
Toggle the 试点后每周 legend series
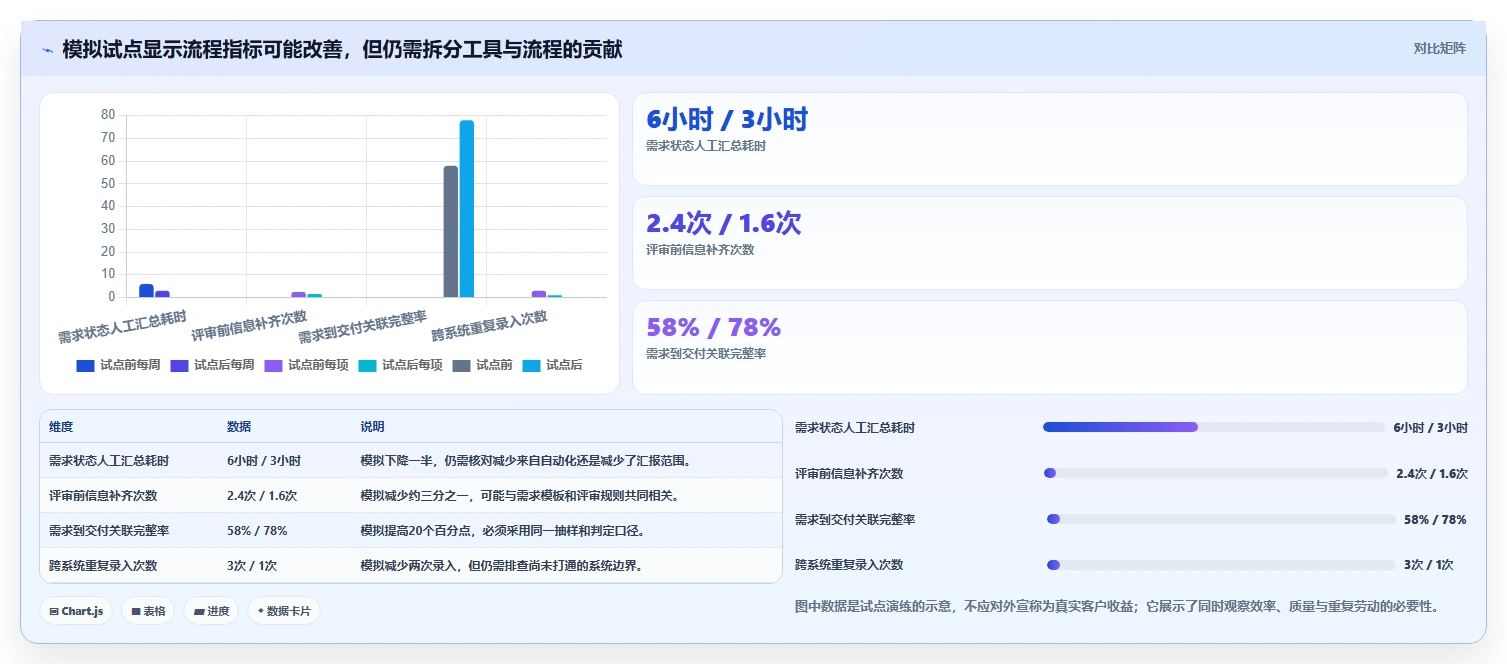point(212,365)
